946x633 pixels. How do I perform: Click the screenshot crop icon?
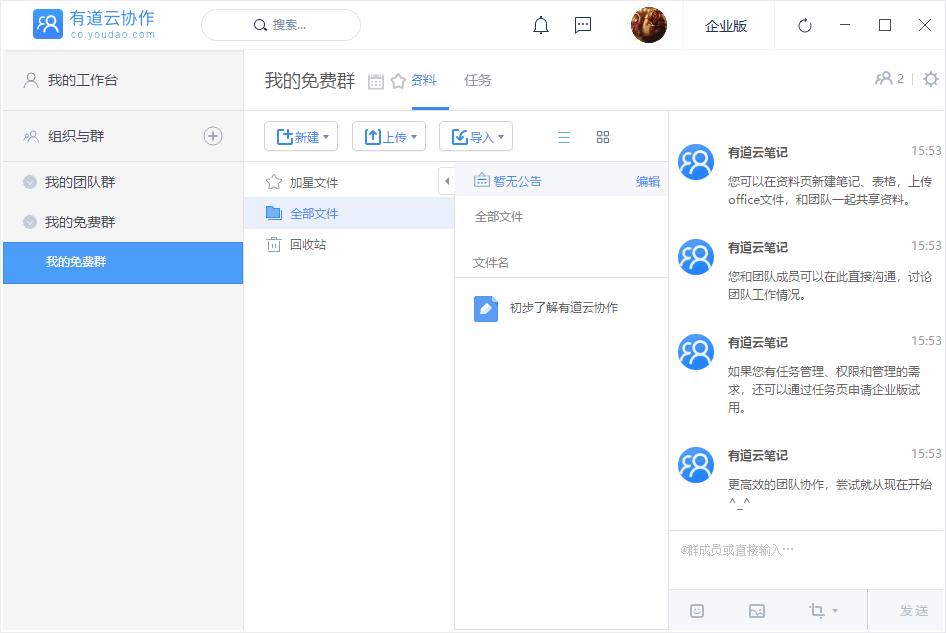[x=816, y=611]
